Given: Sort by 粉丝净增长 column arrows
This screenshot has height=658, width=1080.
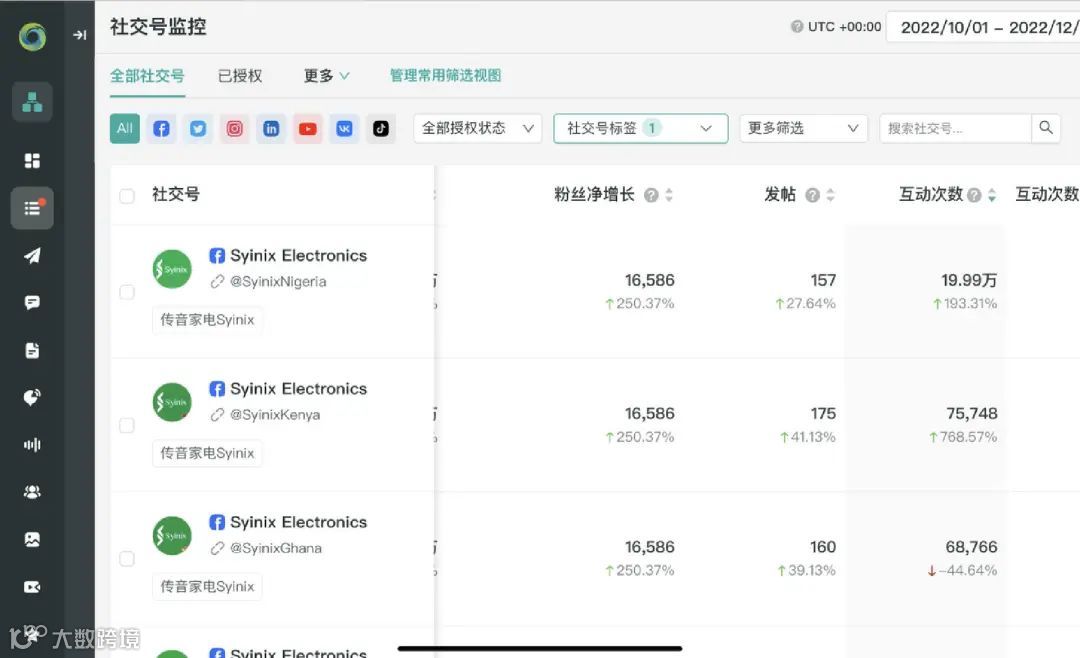Looking at the screenshot, I should [669, 195].
